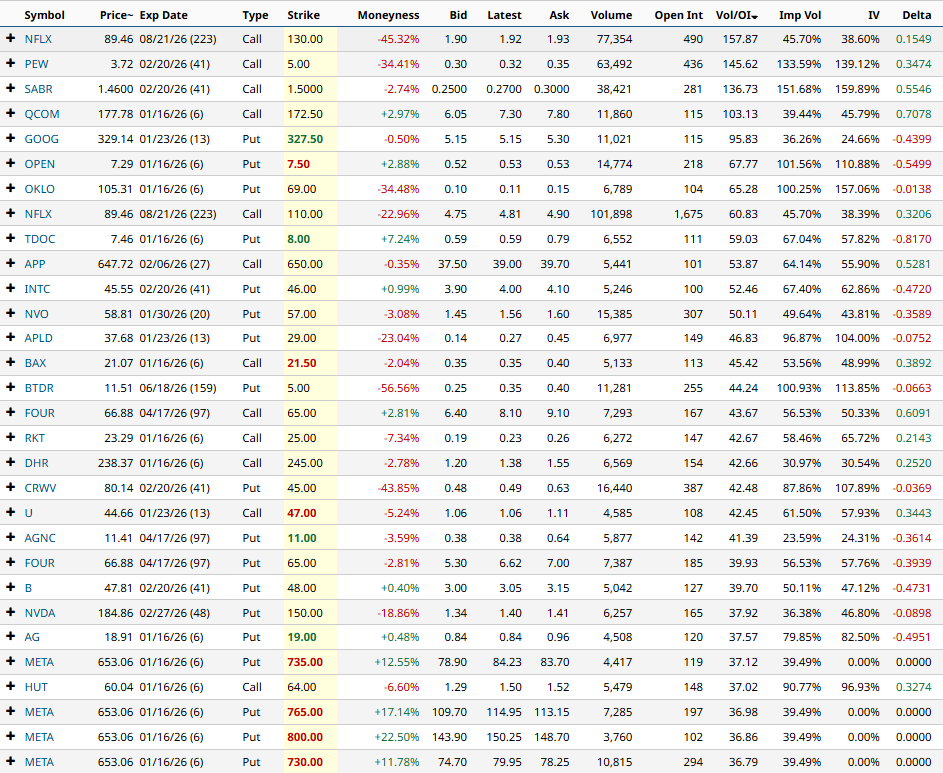Open the AG symbol link
The height and width of the screenshot is (773, 943).
click(32, 637)
